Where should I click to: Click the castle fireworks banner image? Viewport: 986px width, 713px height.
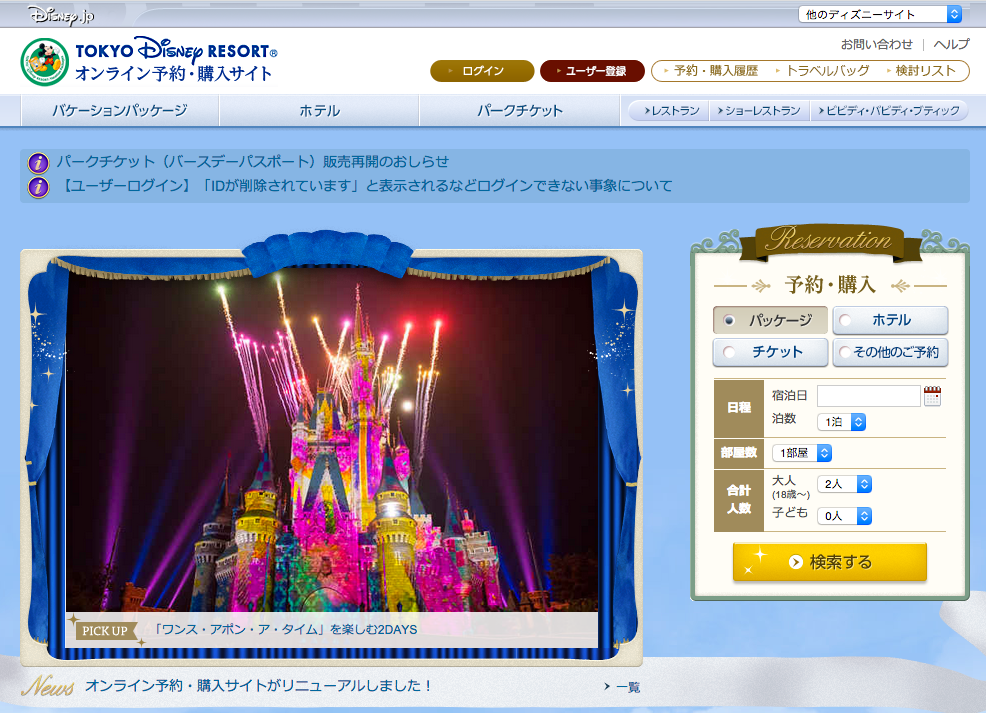click(331, 440)
